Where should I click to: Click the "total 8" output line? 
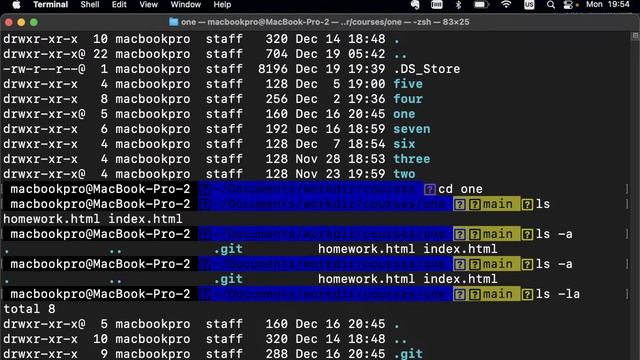pyautogui.click(x=29, y=309)
